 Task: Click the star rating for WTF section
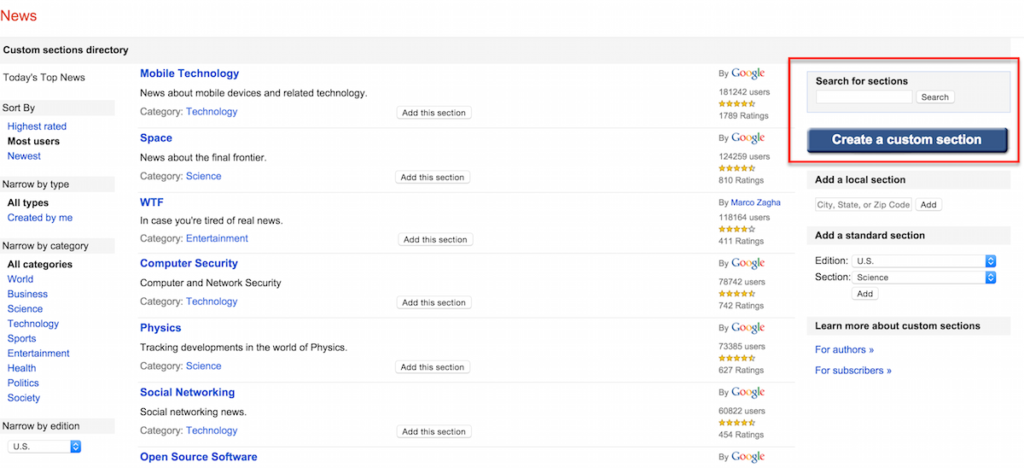tap(737, 229)
